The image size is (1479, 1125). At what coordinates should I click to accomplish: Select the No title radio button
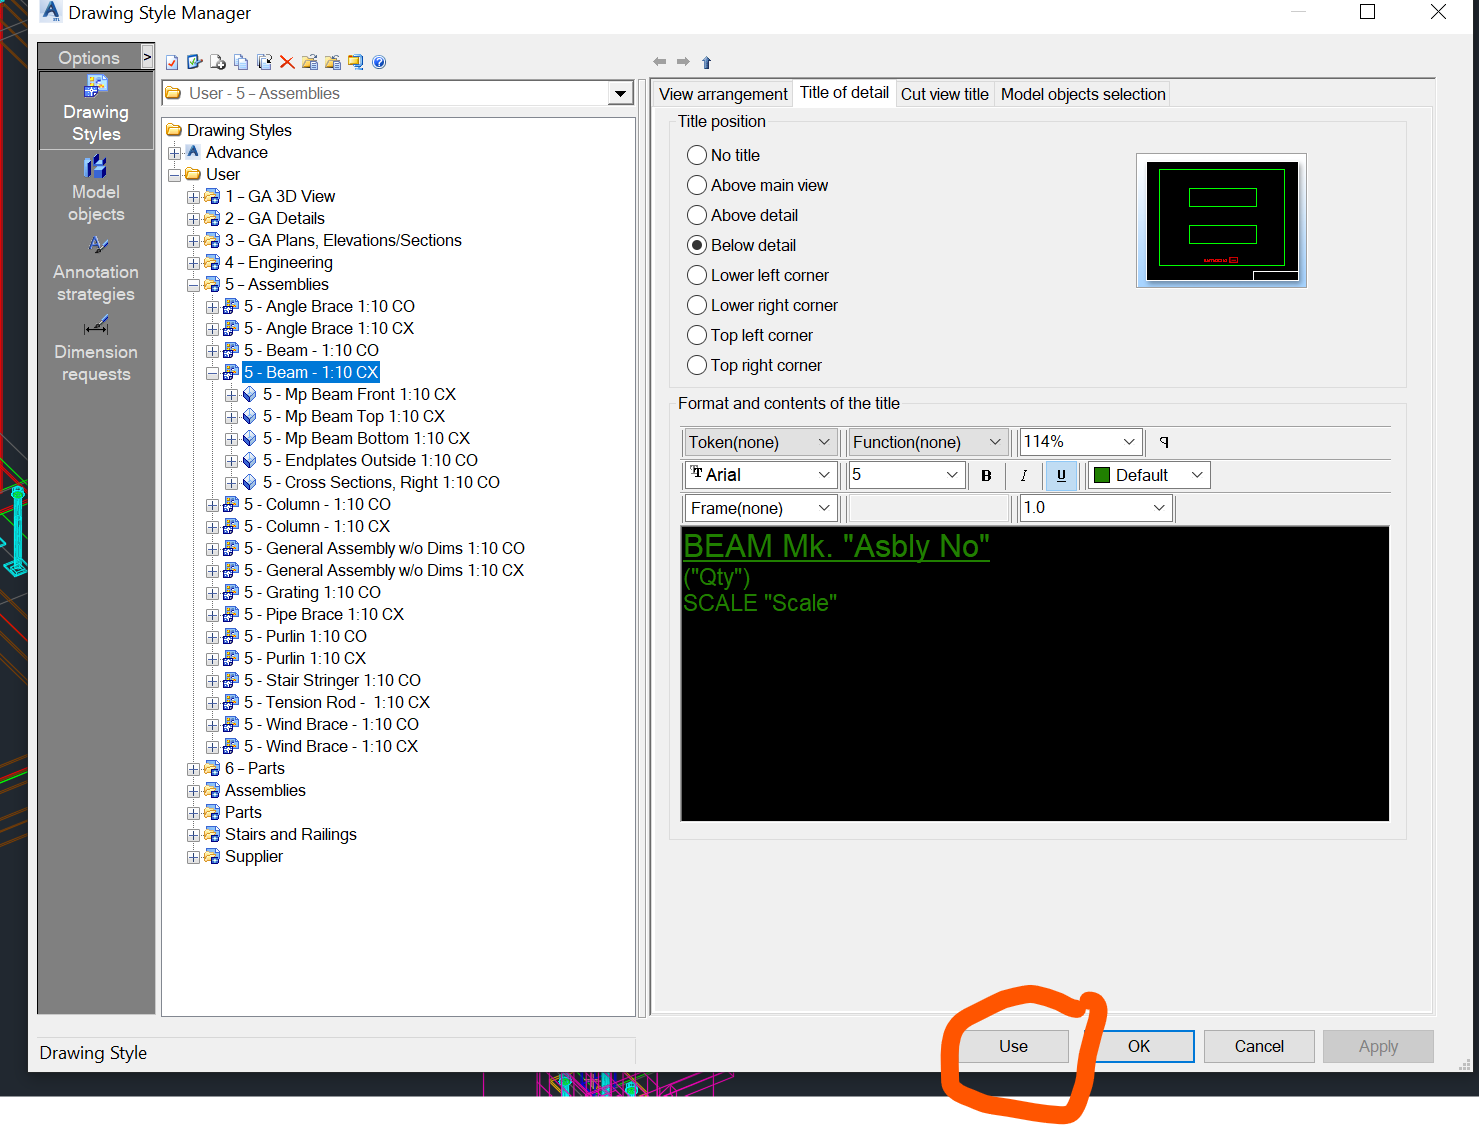coord(697,155)
